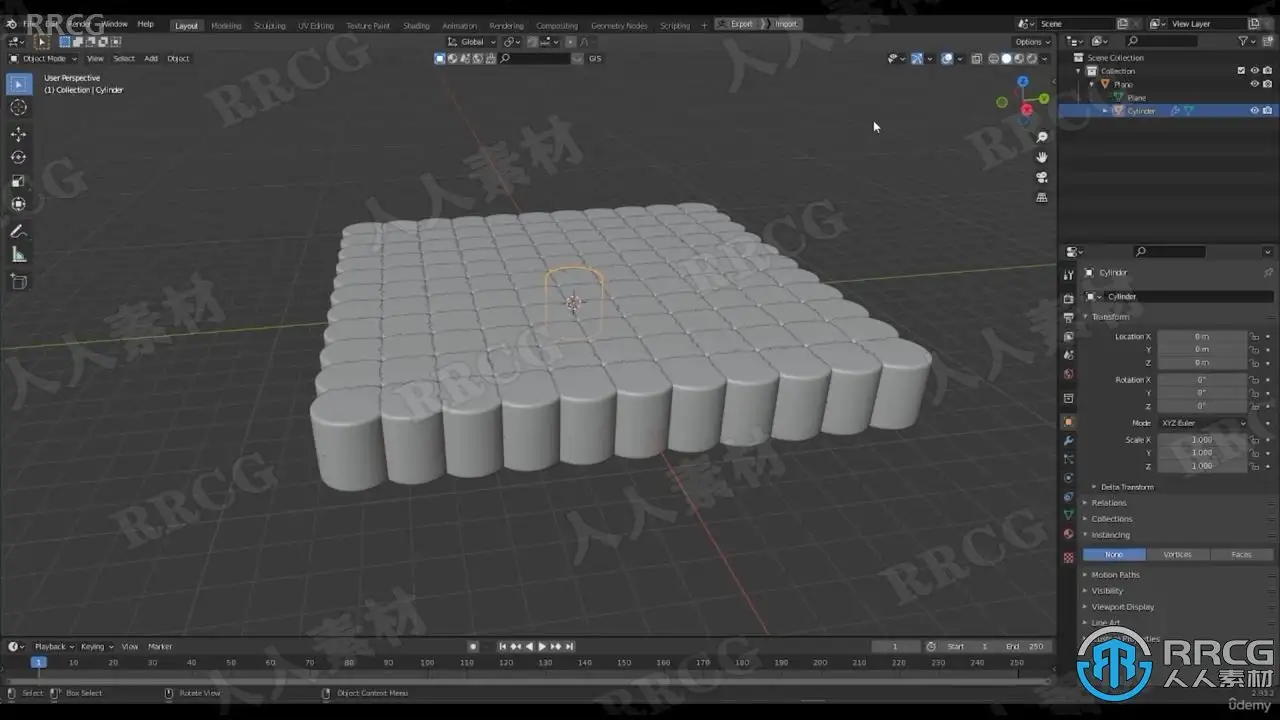The height and width of the screenshot is (720, 1280).
Task: Click the zoom magnifier viewport gizmo
Action: [1042, 137]
